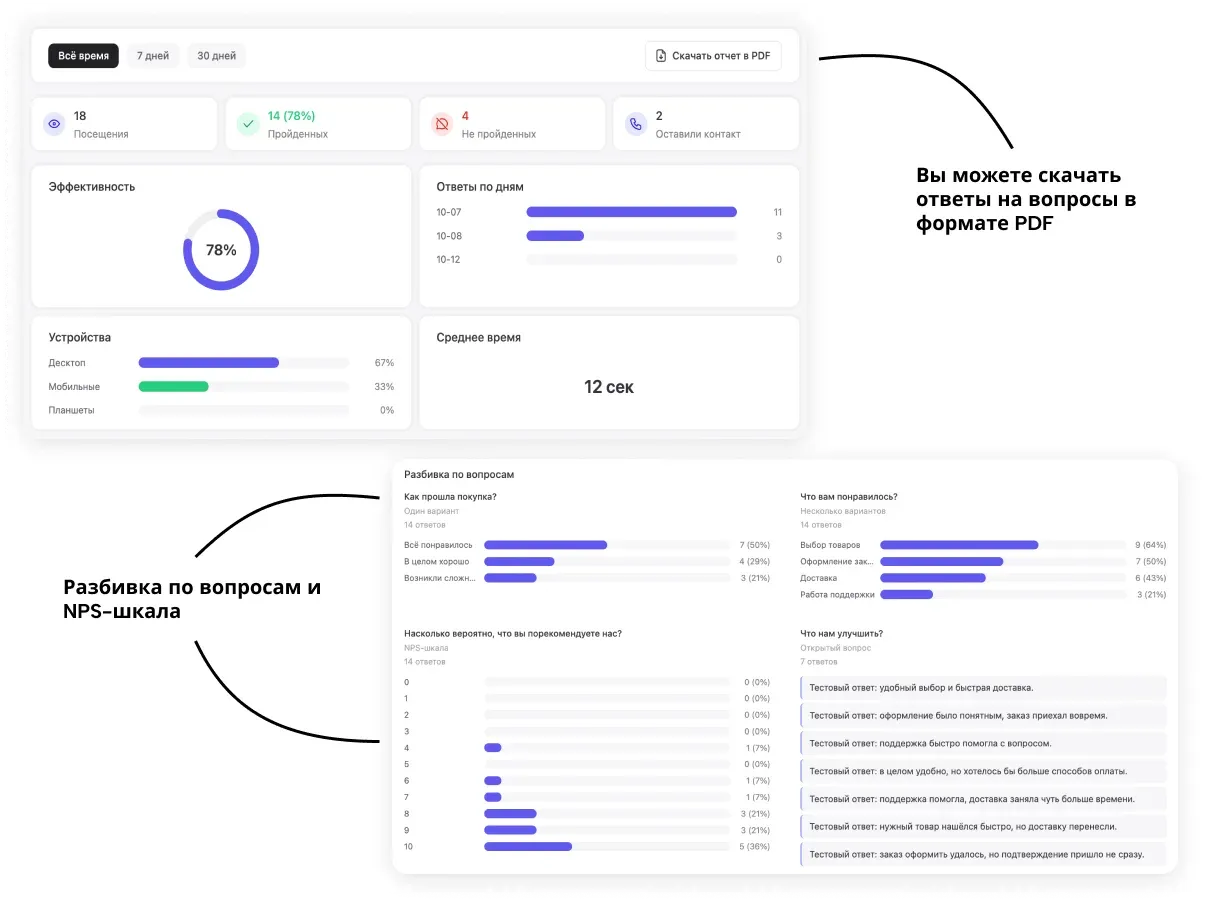
Task: Click the "Работа поддержки" answer row
Action: pyautogui.click(x=983, y=594)
